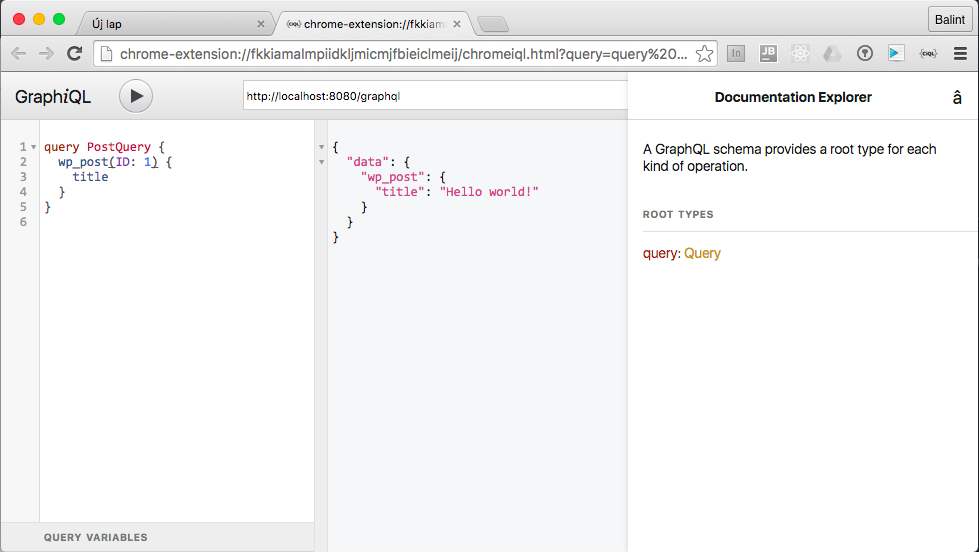This screenshot has height=552, width=979.
Task: Focus the browser address bar URL
Action: (403, 54)
